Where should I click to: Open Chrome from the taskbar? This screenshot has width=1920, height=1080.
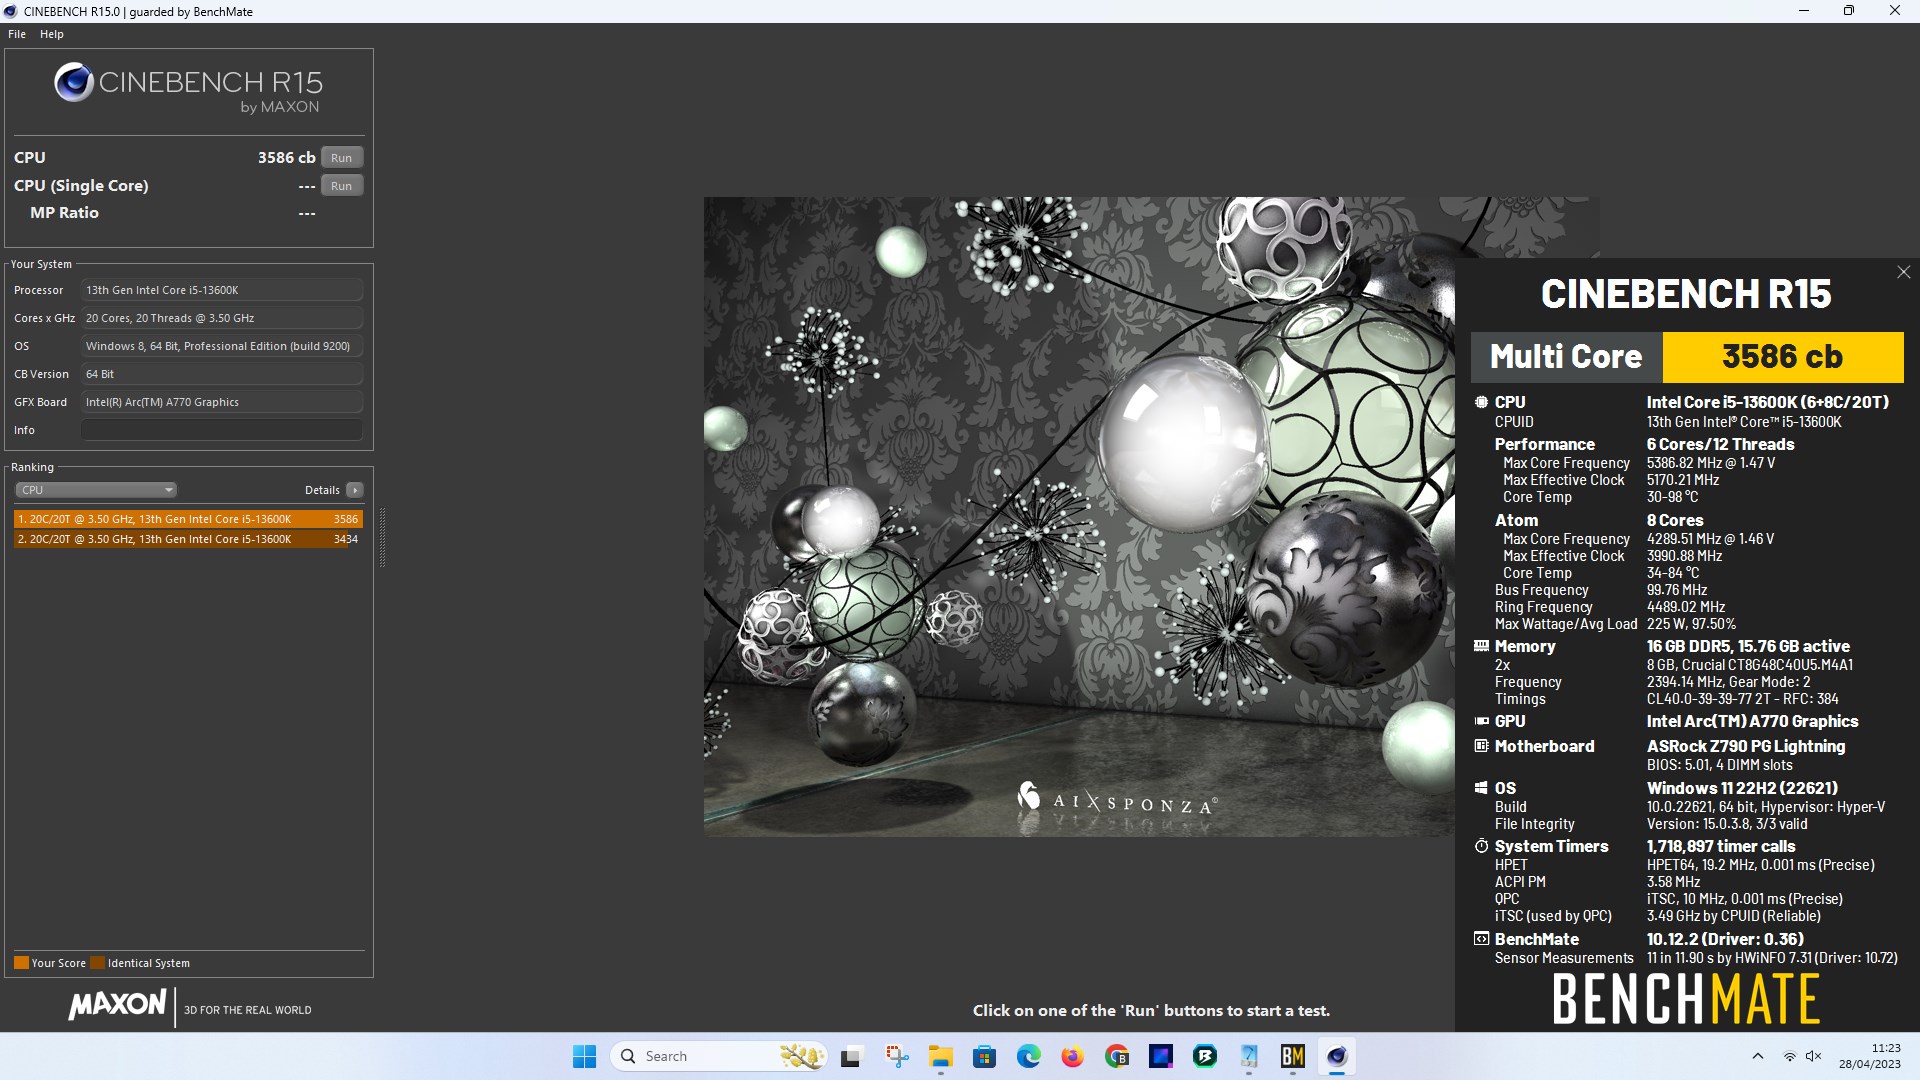pos(1117,1056)
